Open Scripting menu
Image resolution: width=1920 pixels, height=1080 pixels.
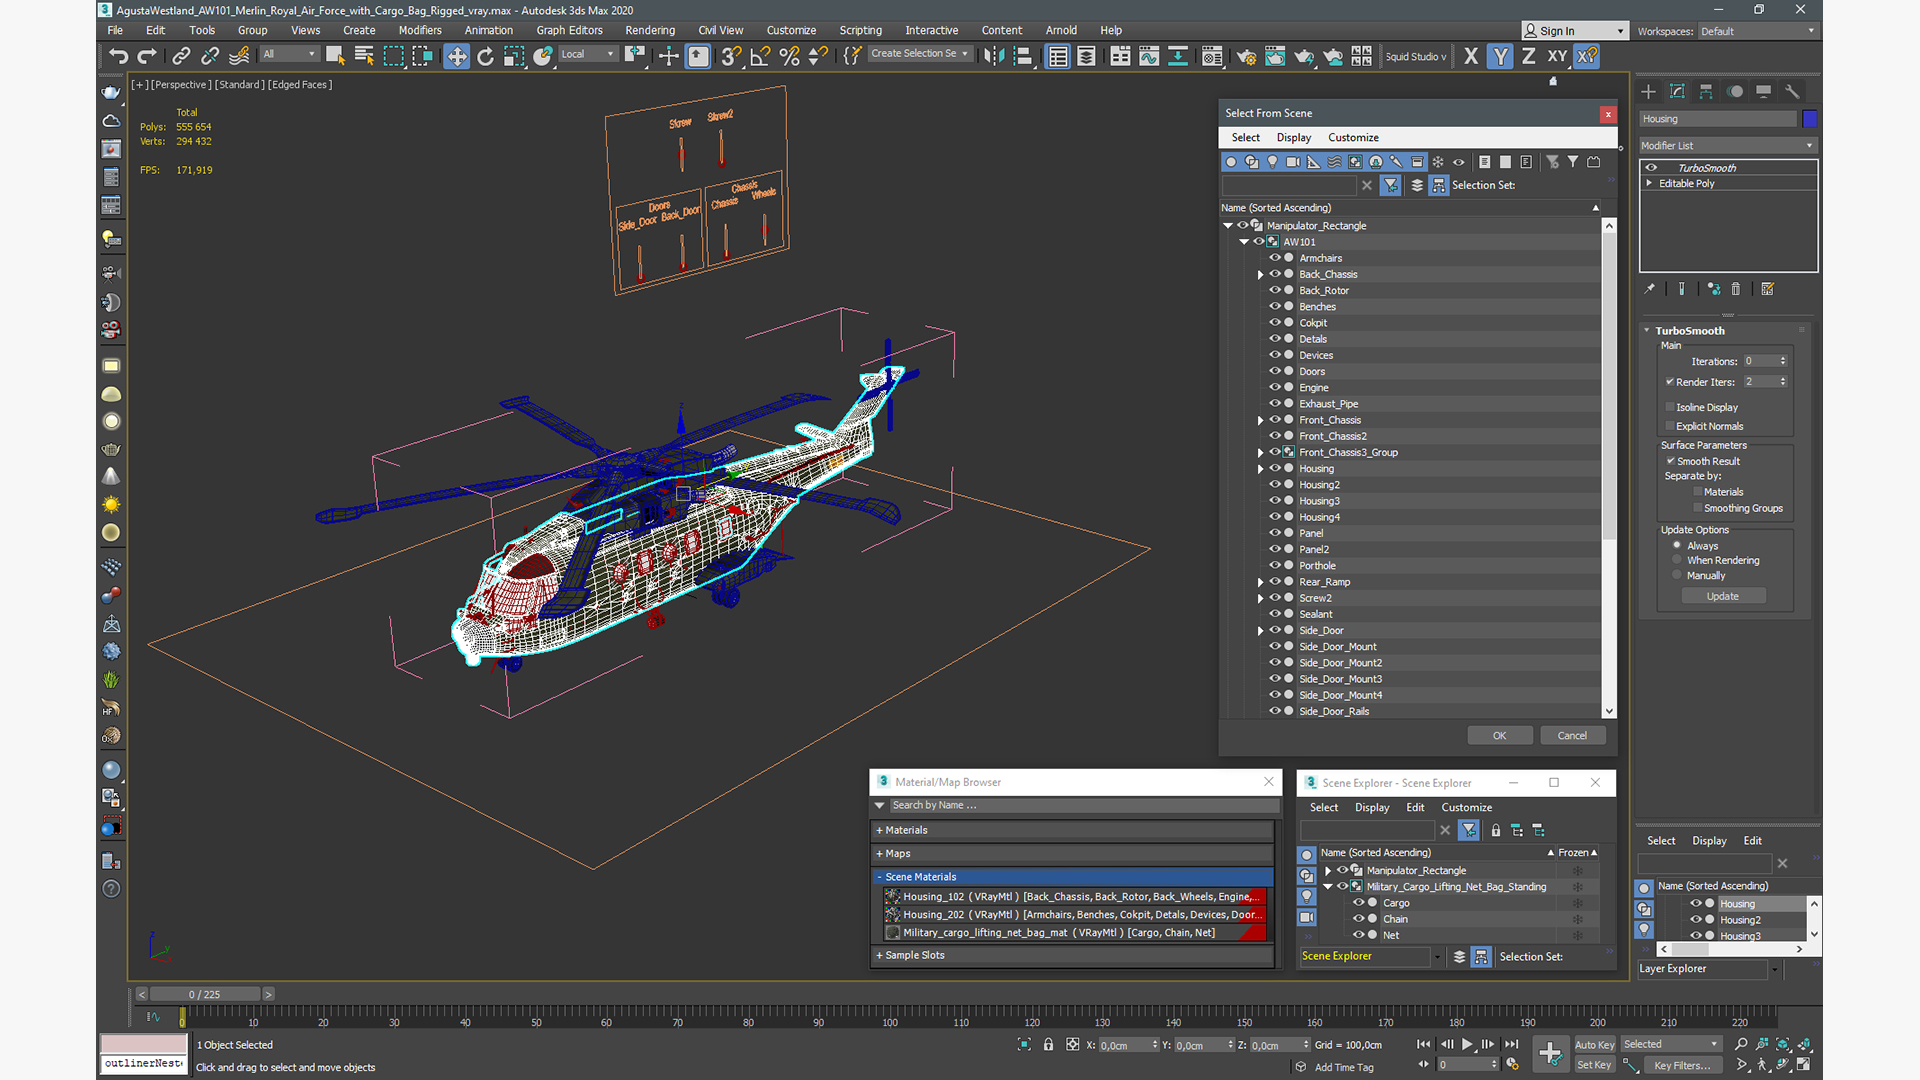[x=860, y=30]
